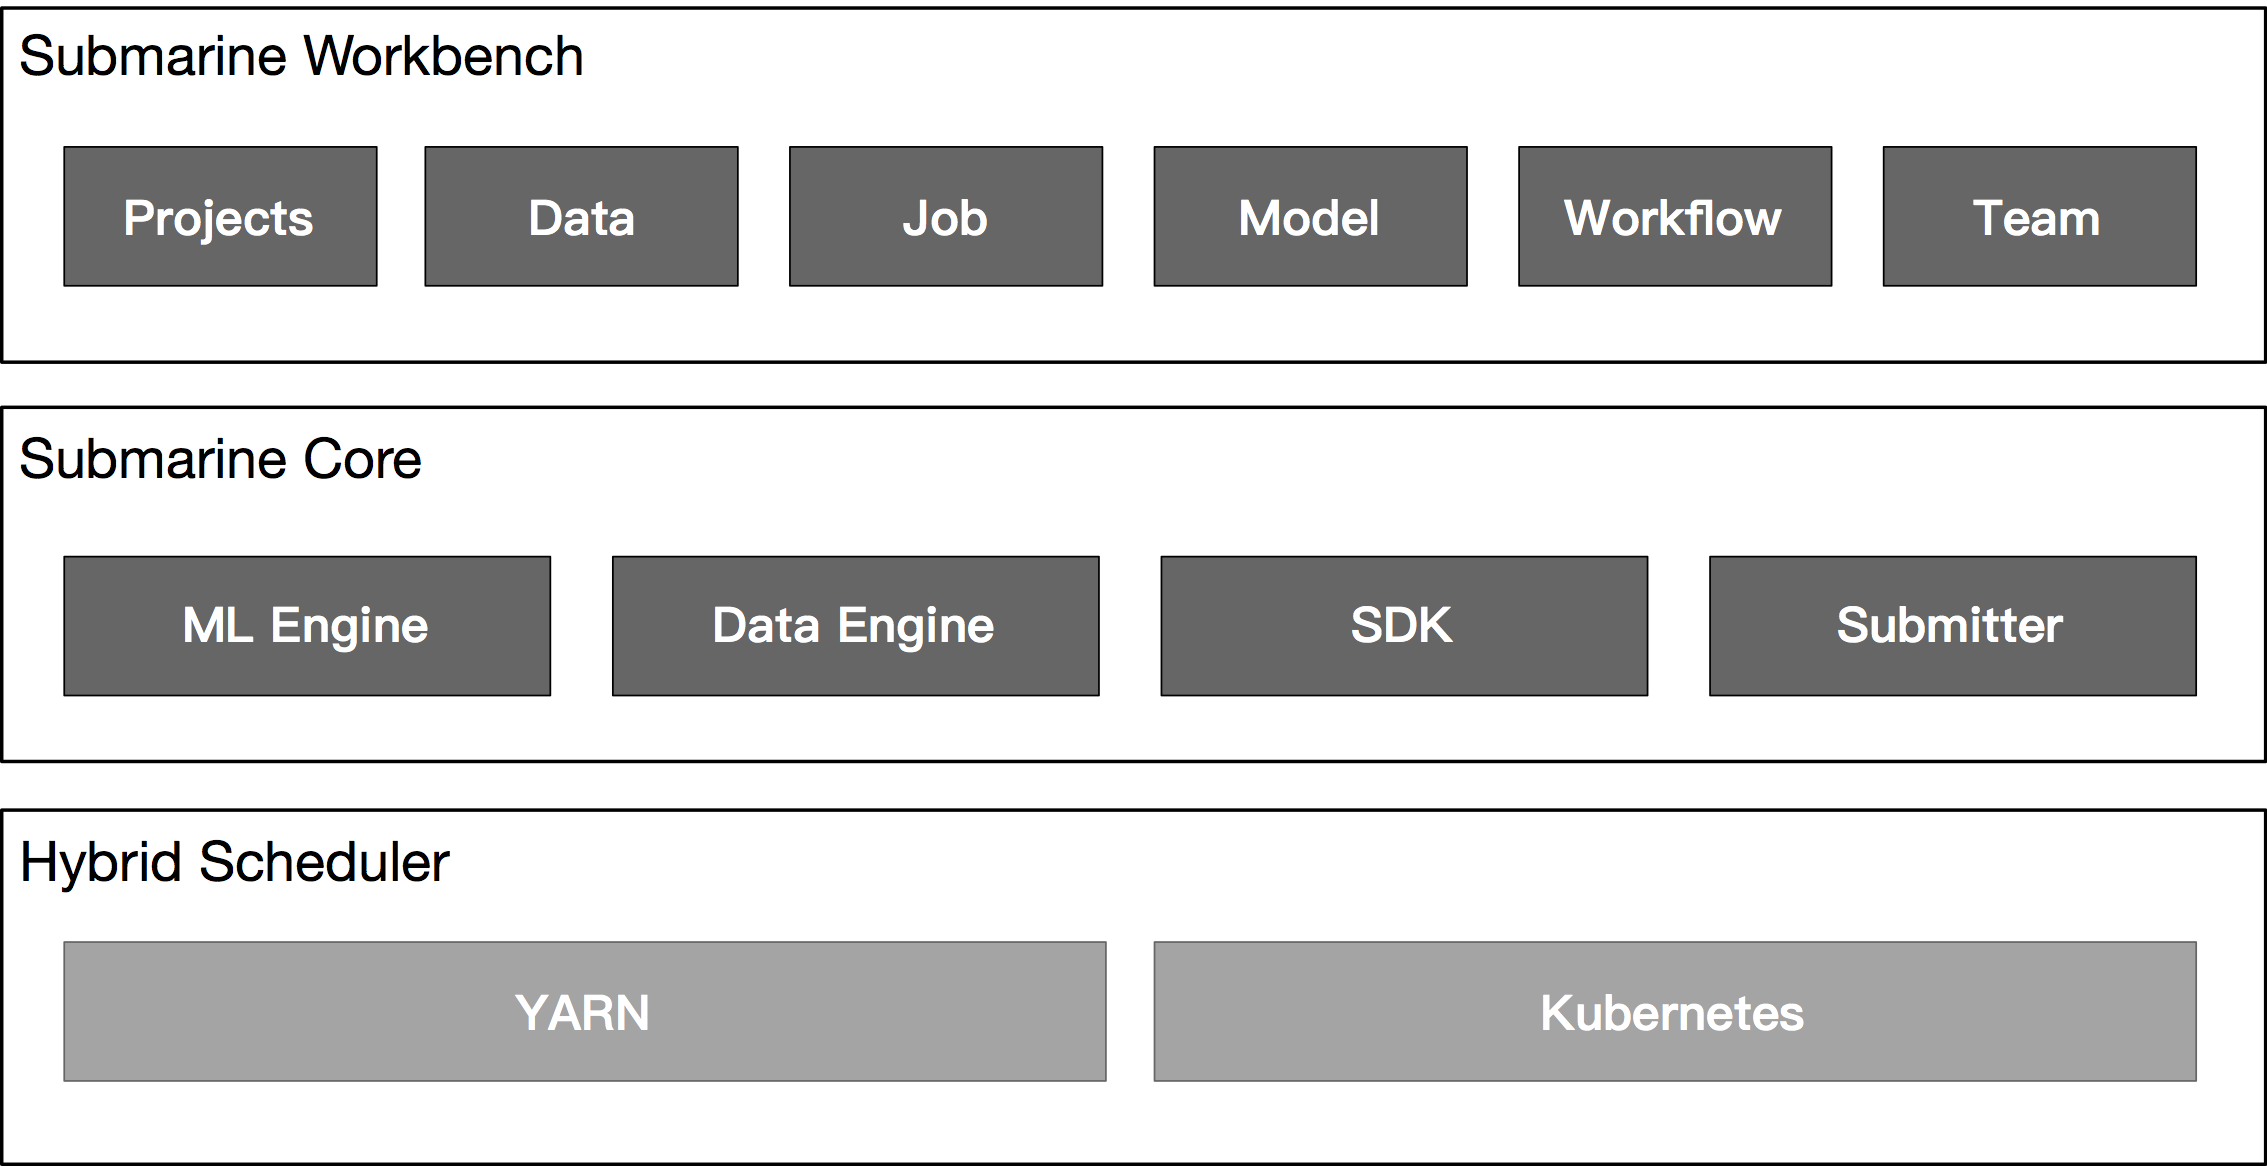Click the word Scheduler in bottom heading
The width and height of the screenshot is (2267, 1166).
coord(324,862)
